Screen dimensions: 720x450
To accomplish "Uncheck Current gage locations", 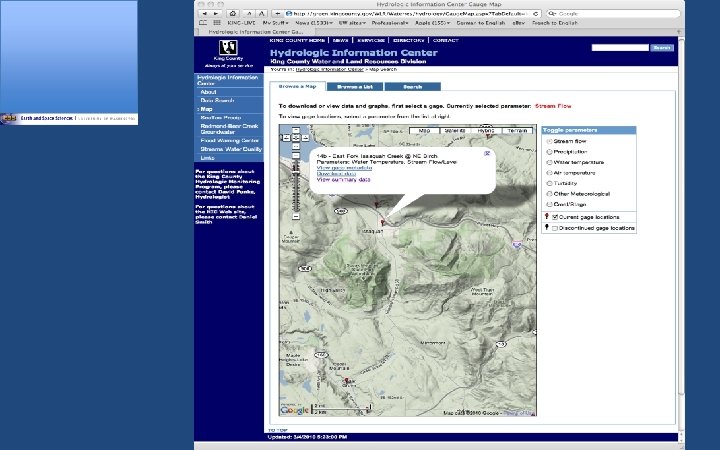I will pos(555,217).
